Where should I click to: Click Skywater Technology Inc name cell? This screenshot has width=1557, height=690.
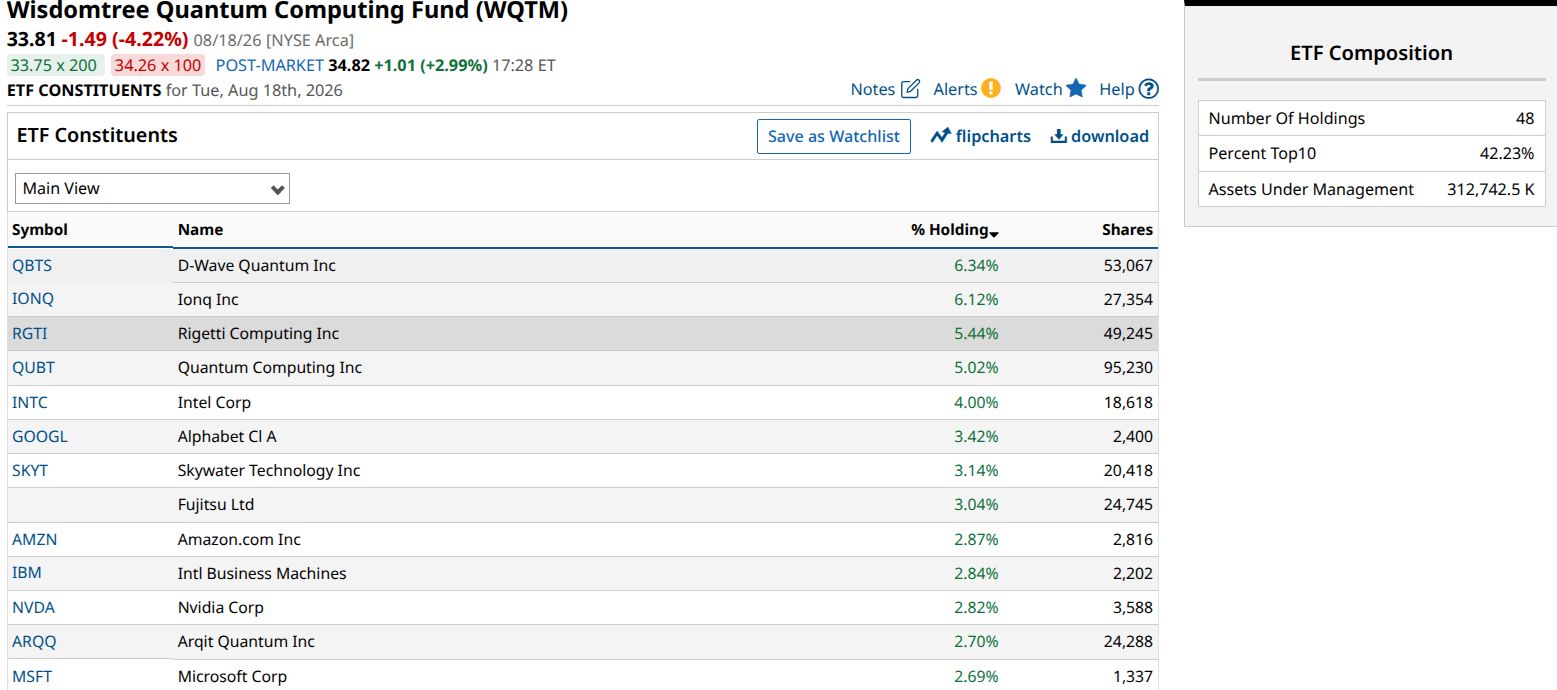tap(269, 470)
